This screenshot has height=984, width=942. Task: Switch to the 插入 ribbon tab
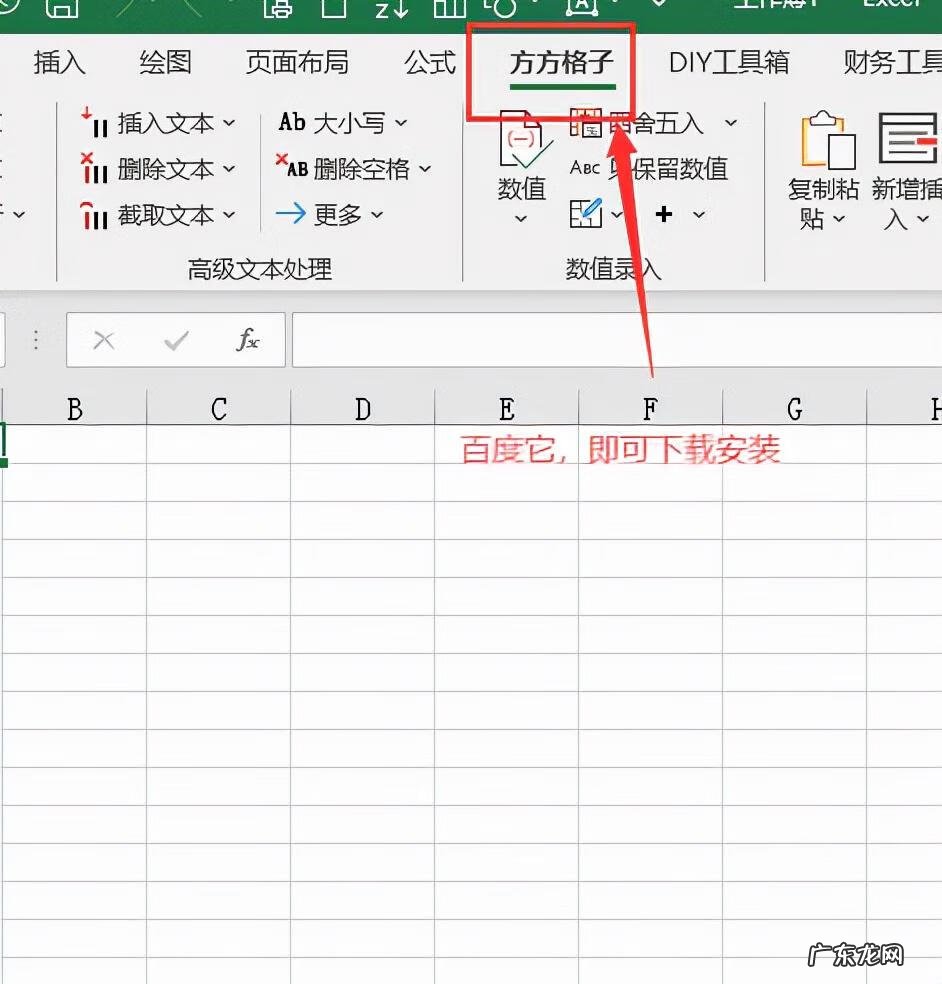pyautogui.click(x=59, y=63)
